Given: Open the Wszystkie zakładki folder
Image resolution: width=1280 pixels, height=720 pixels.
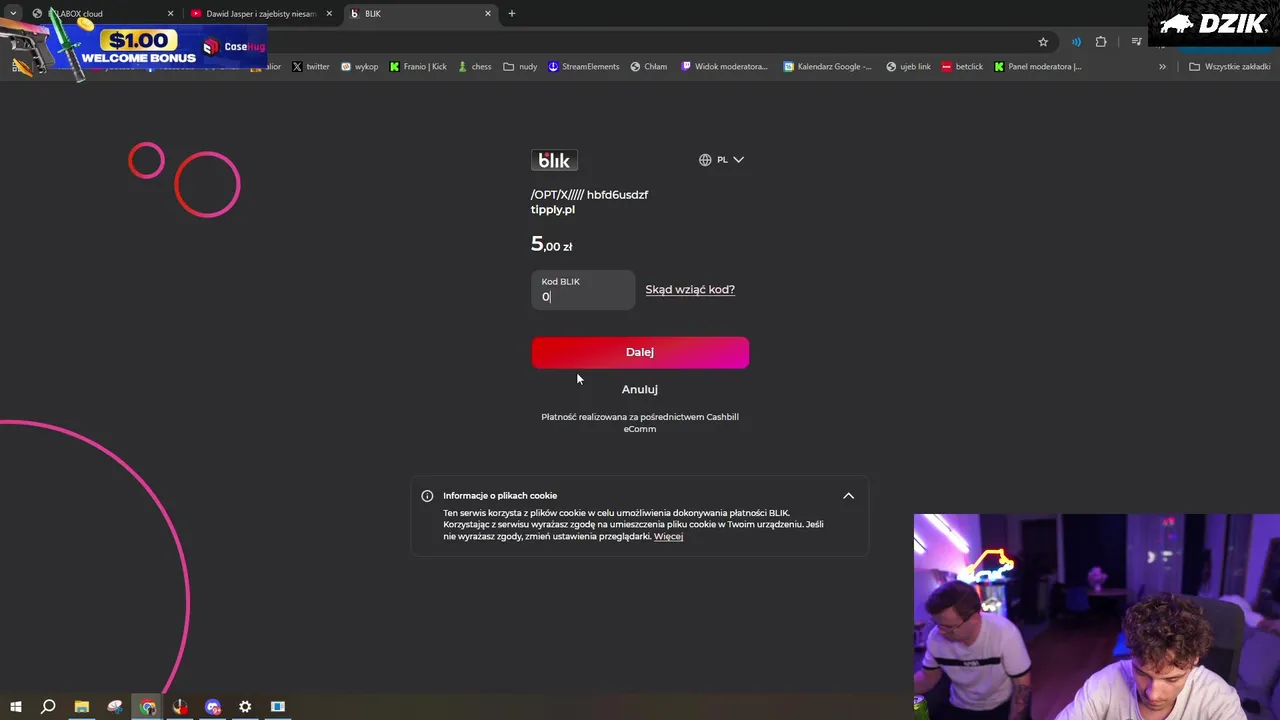Looking at the screenshot, I should coord(1230,67).
